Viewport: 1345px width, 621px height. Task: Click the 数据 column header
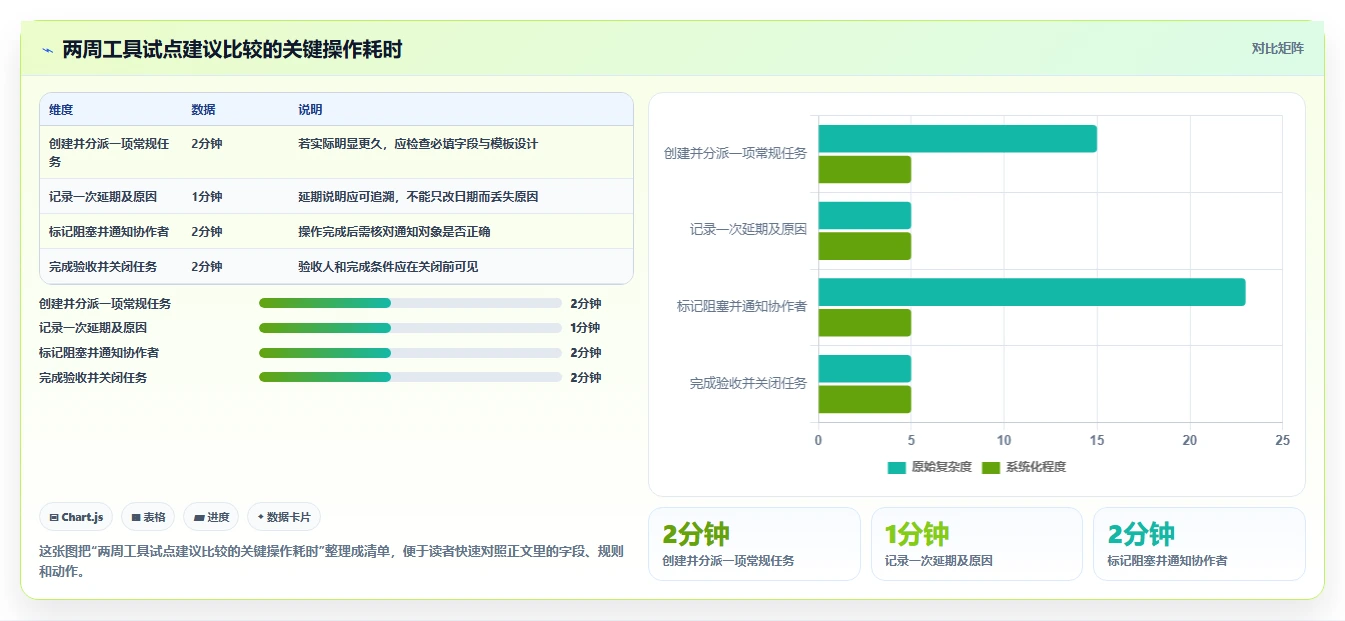point(203,110)
